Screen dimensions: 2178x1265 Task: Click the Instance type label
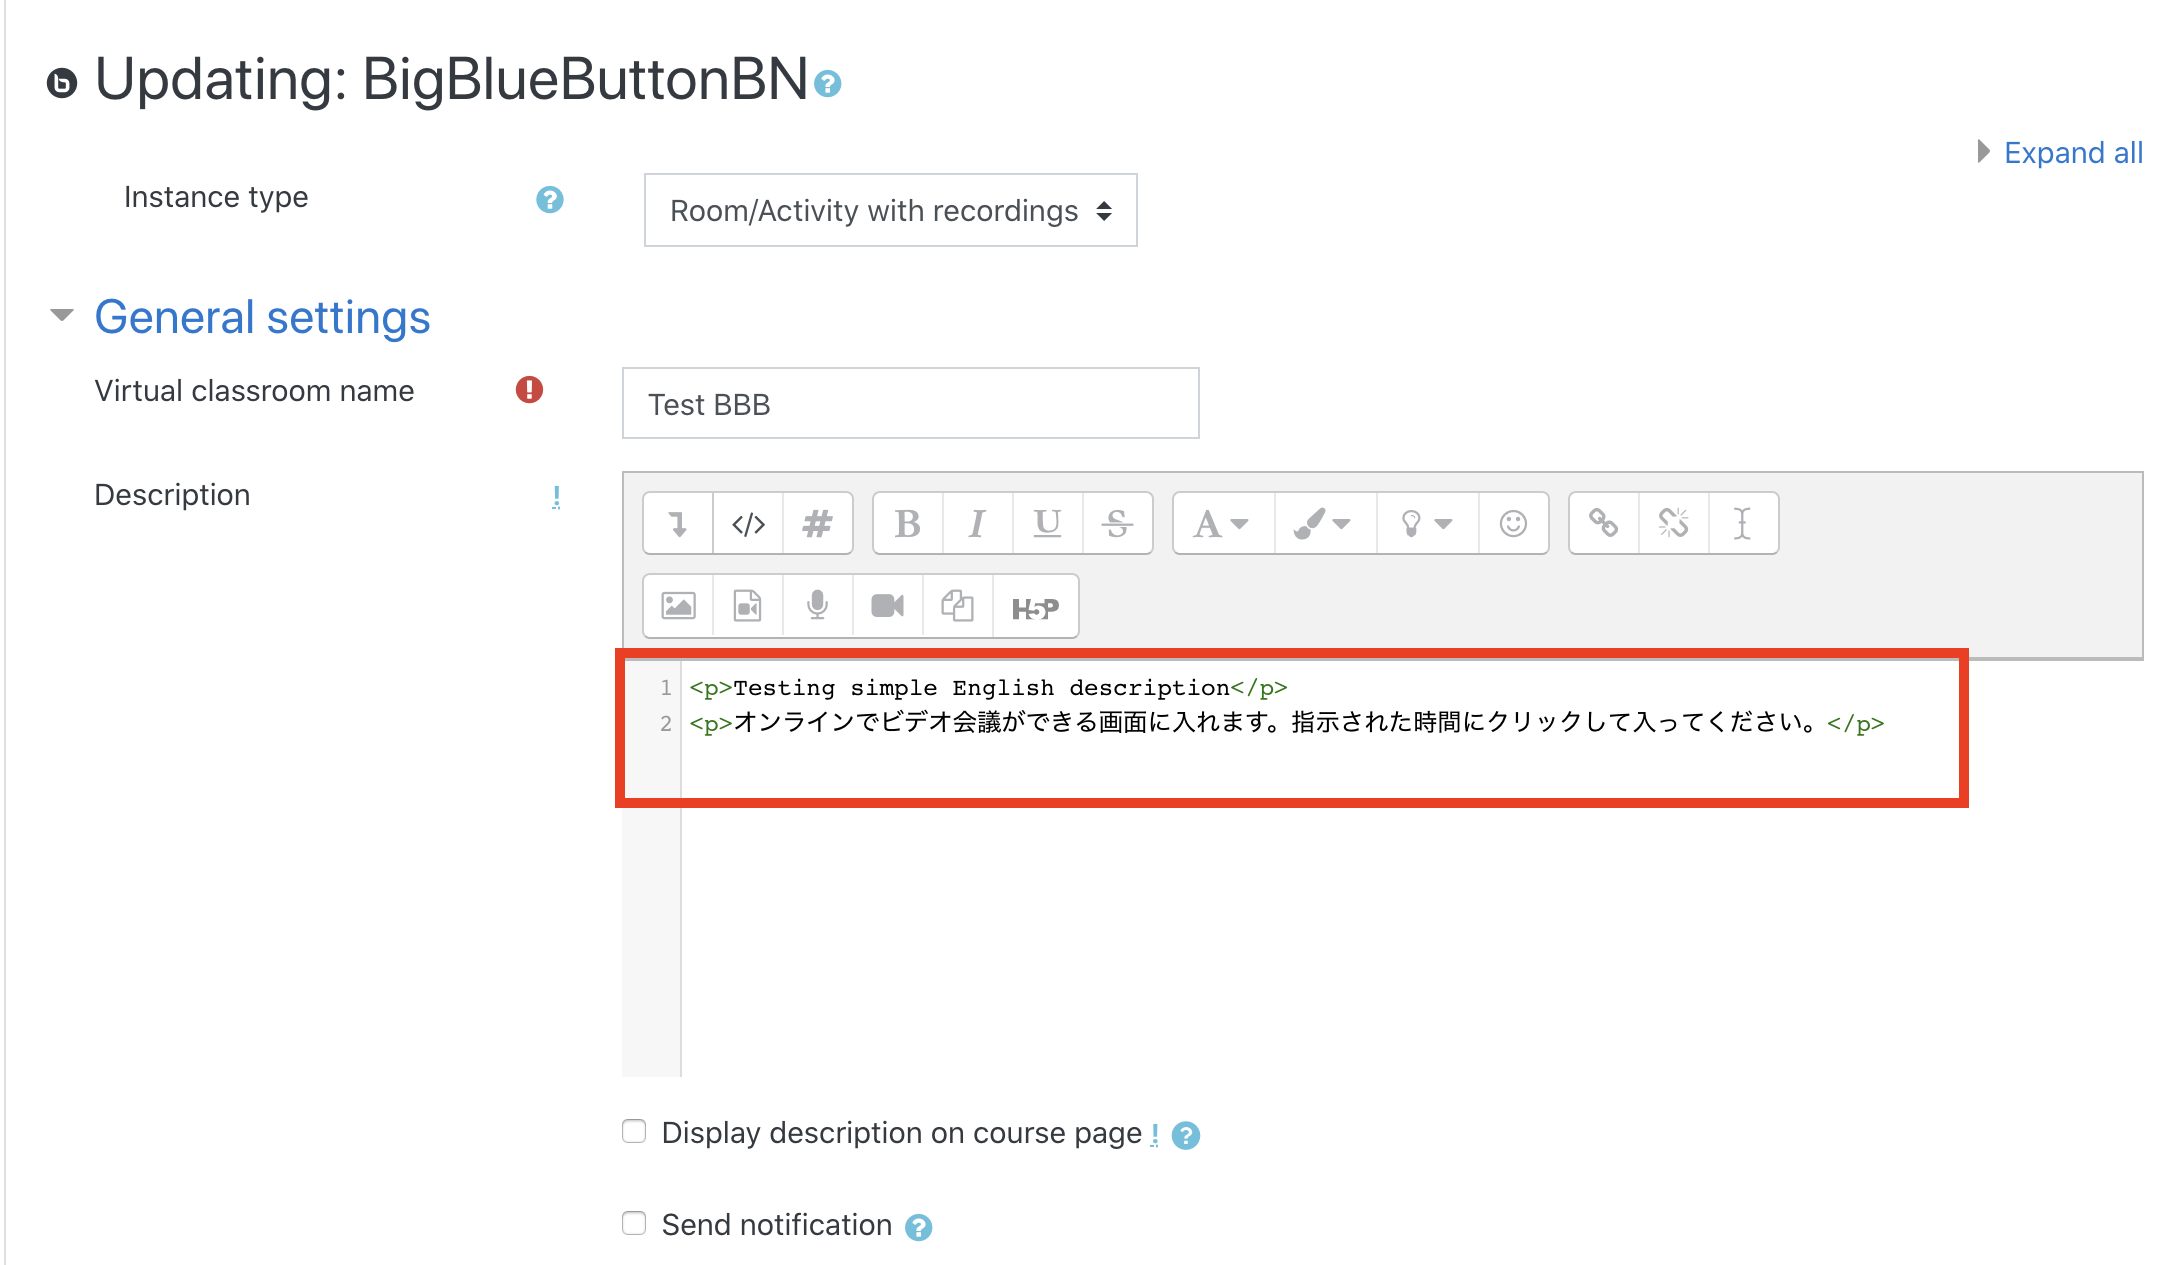click(216, 197)
